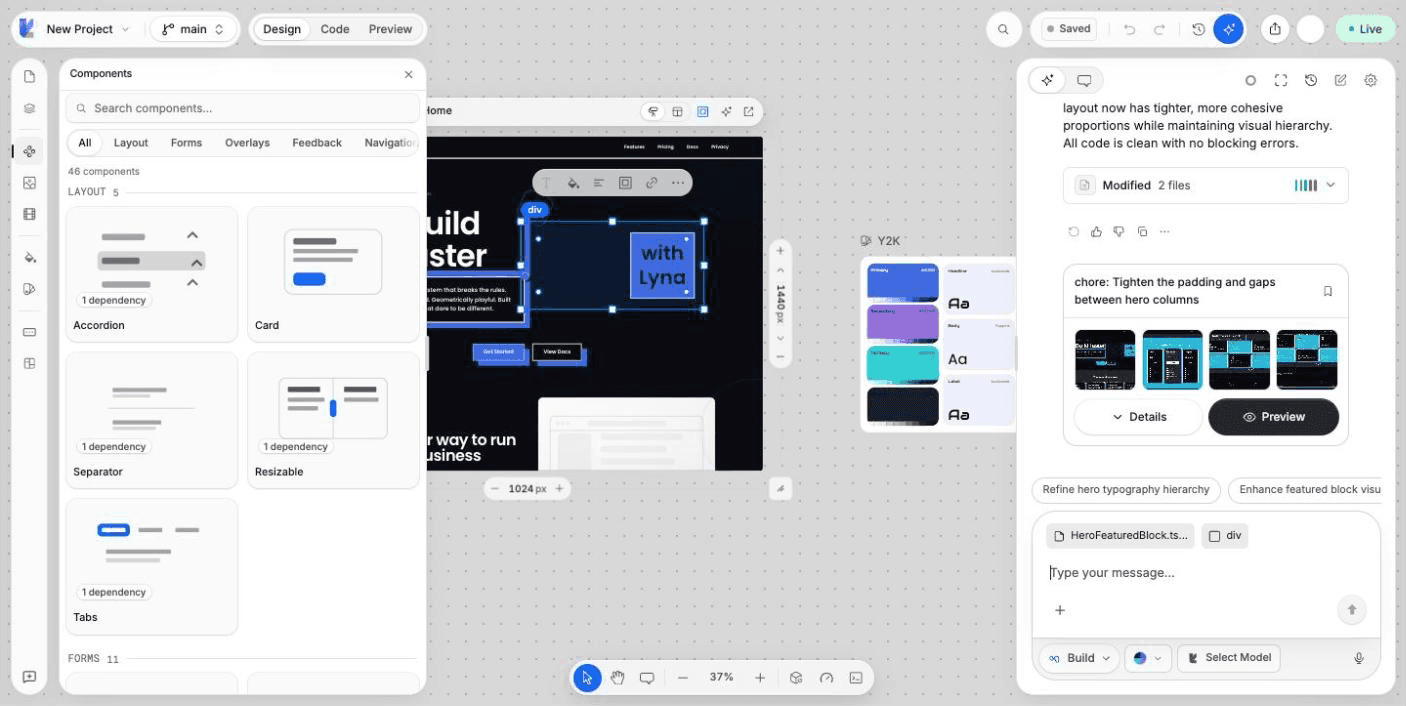The width and height of the screenshot is (1406, 706).
Task: Start a new chat with the compose icon
Action: (x=1341, y=80)
